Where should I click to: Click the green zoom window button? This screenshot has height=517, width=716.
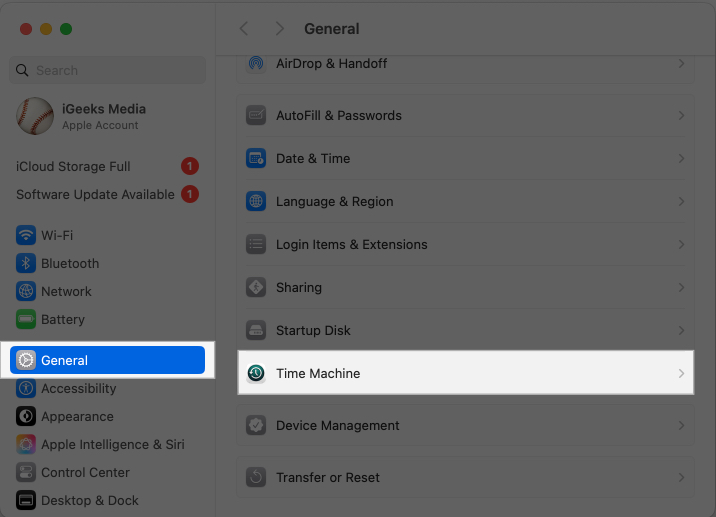(66, 29)
